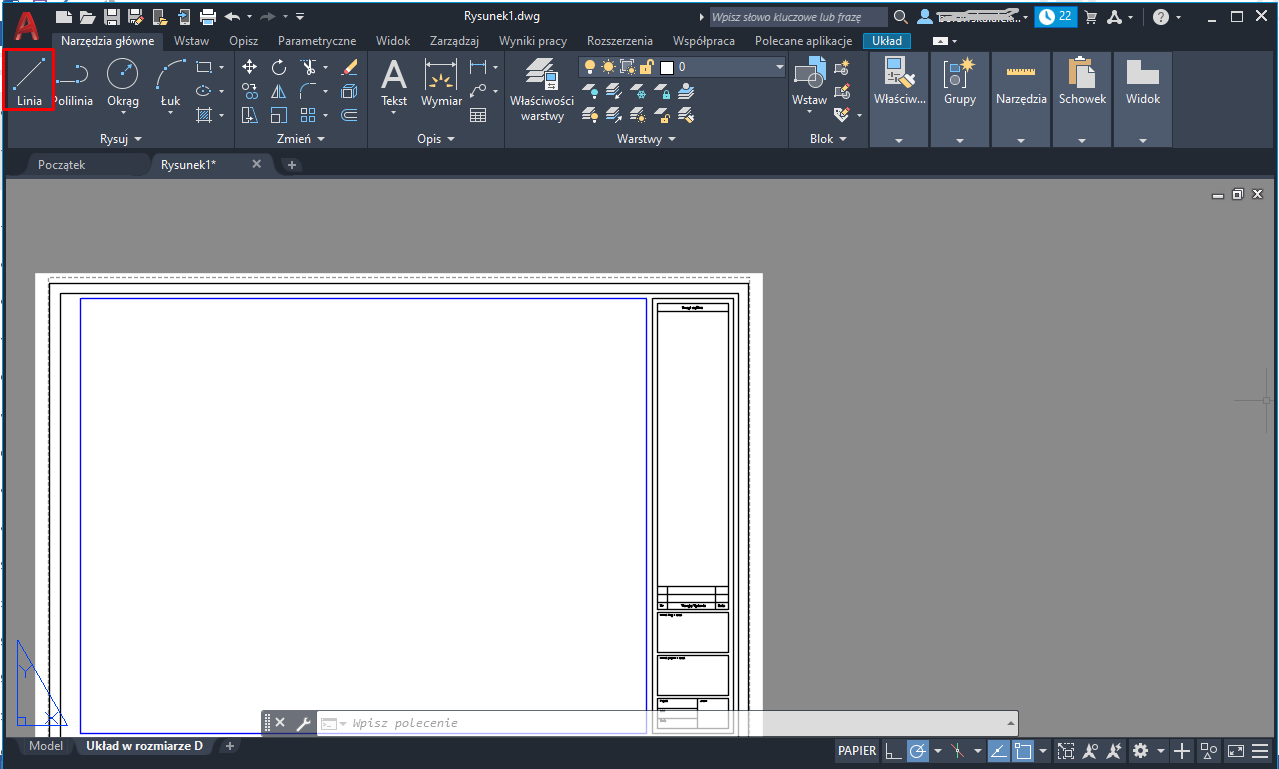Choose the Stretch tool icon
1279x769 pixels.
pos(250,115)
